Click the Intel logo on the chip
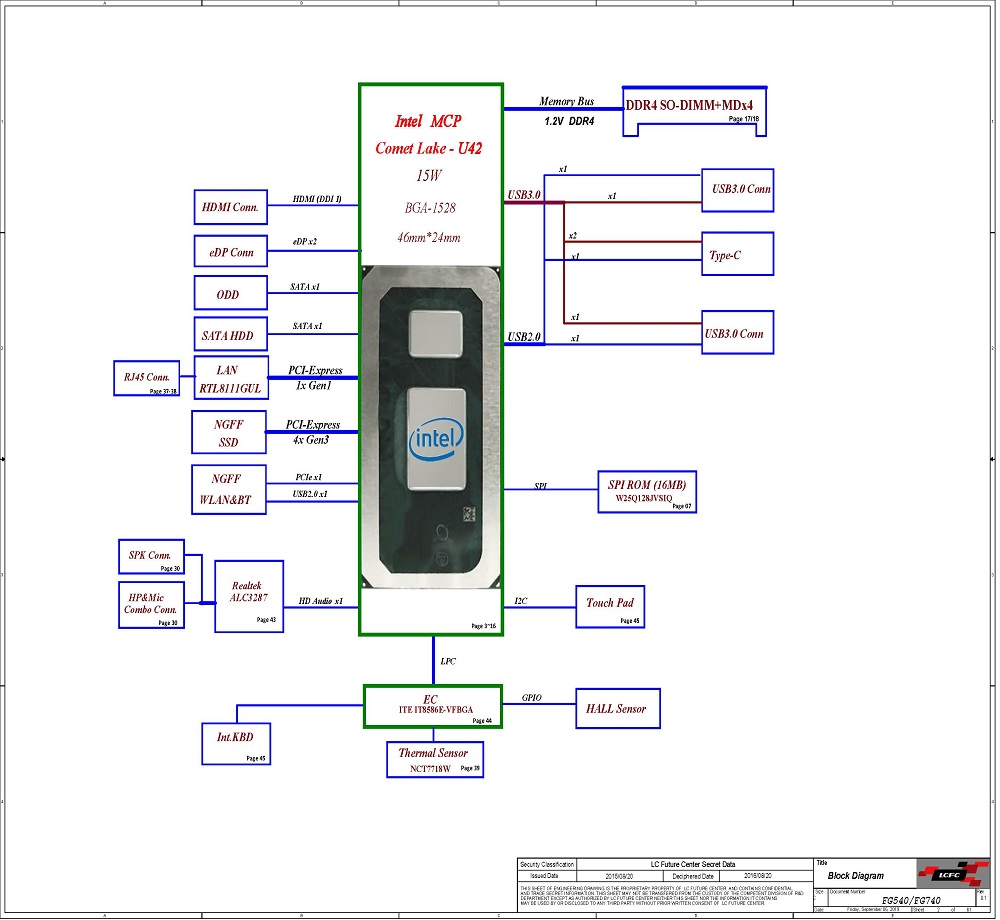This screenshot has height=920, width=1000. click(x=436, y=438)
